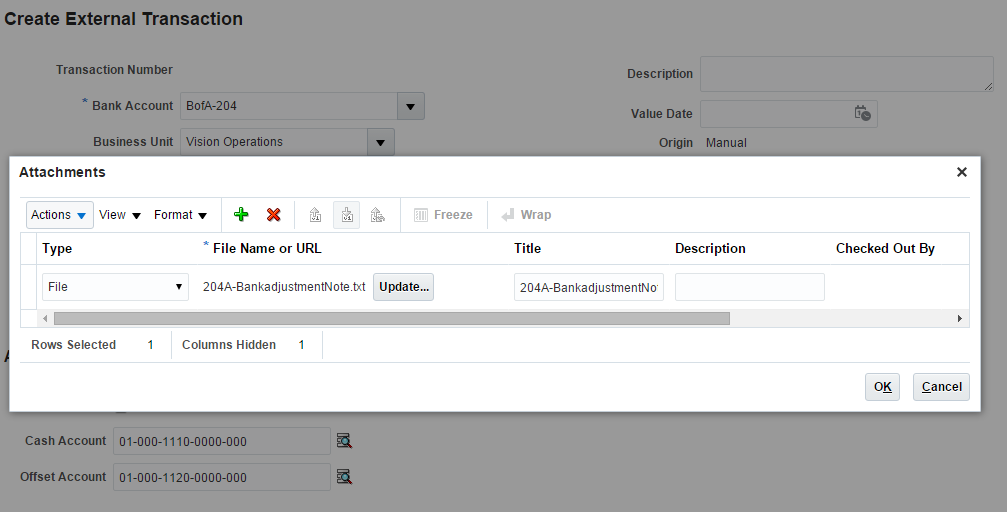1007x512 pixels.
Task: Delete the selected attachment with red X
Action: click(x=273, y=215)
